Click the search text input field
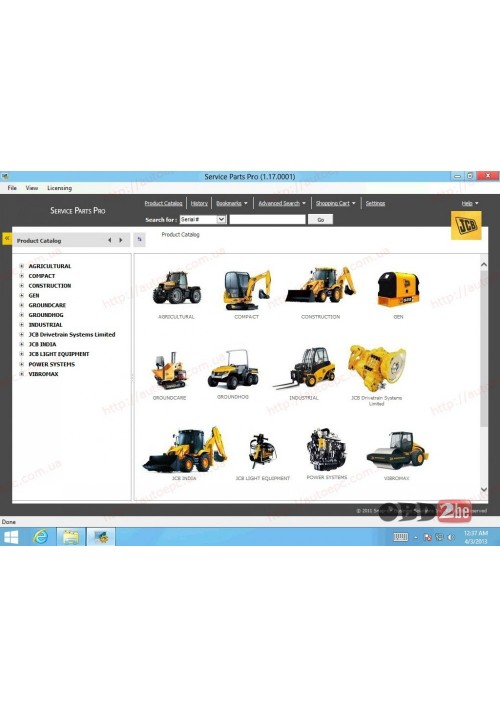The width and height of the screenshot is (500, 717). (x=268, y=219)
